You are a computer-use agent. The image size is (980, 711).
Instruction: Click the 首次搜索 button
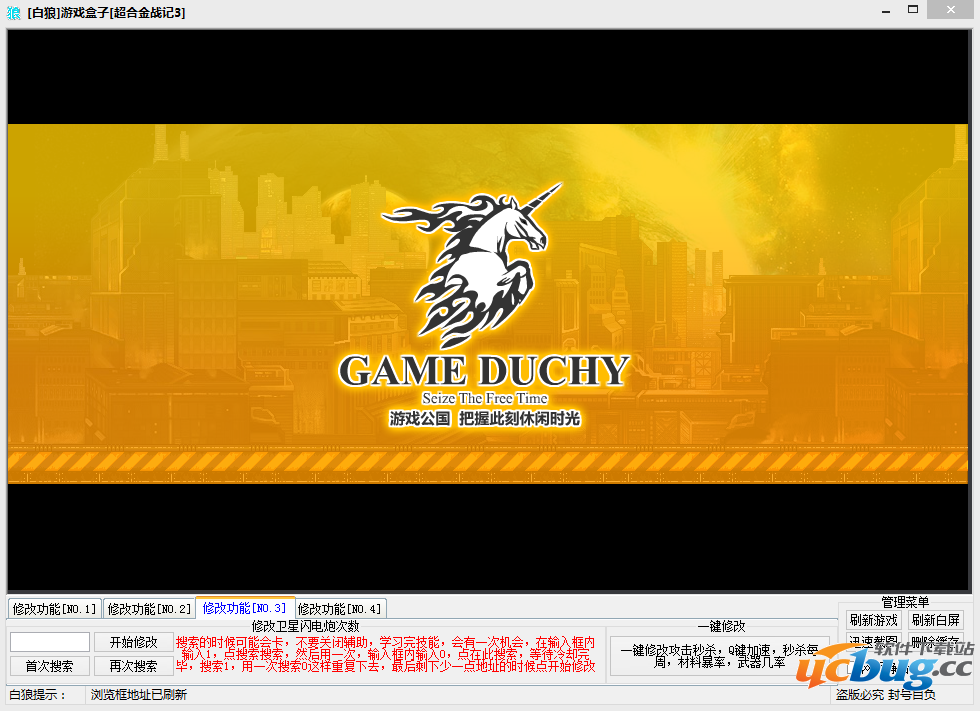50,666
